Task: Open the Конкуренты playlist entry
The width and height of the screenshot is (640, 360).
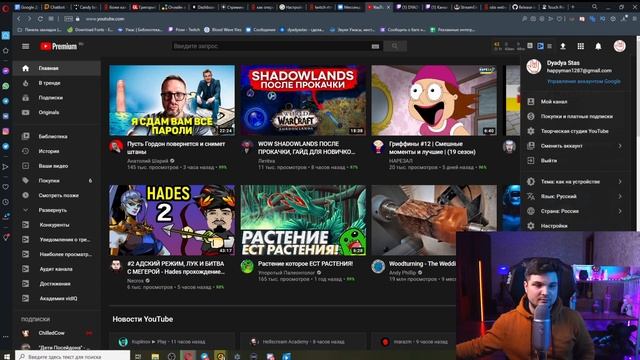Action: [56, 224]
